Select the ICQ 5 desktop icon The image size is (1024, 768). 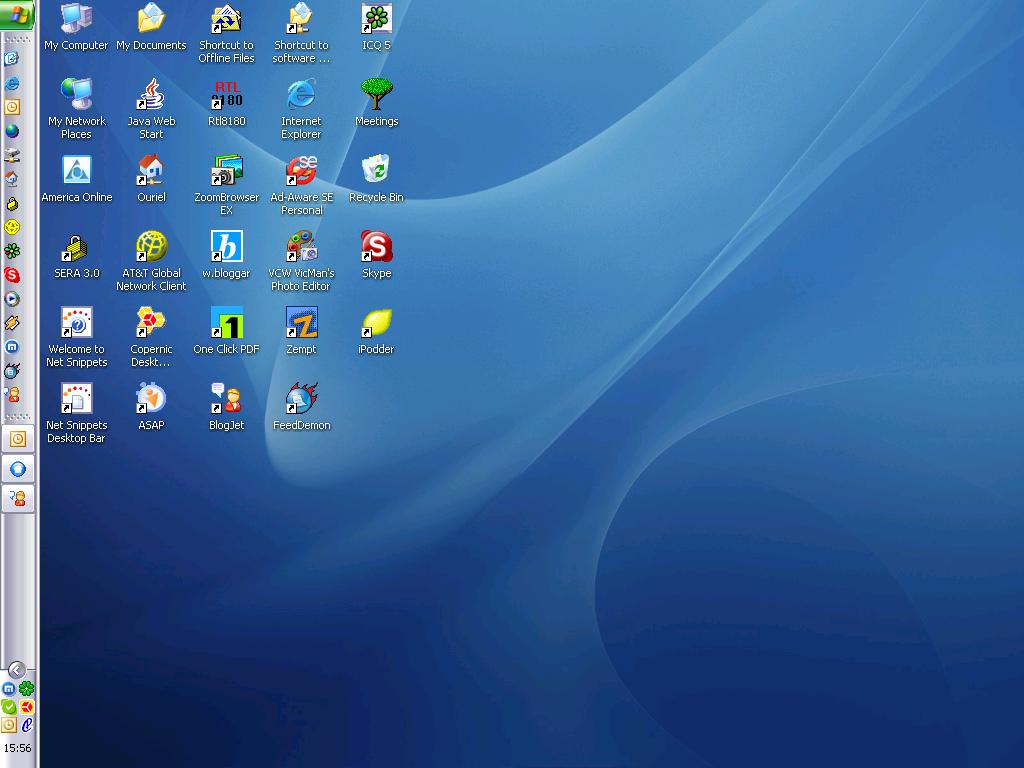click(376, 19)
